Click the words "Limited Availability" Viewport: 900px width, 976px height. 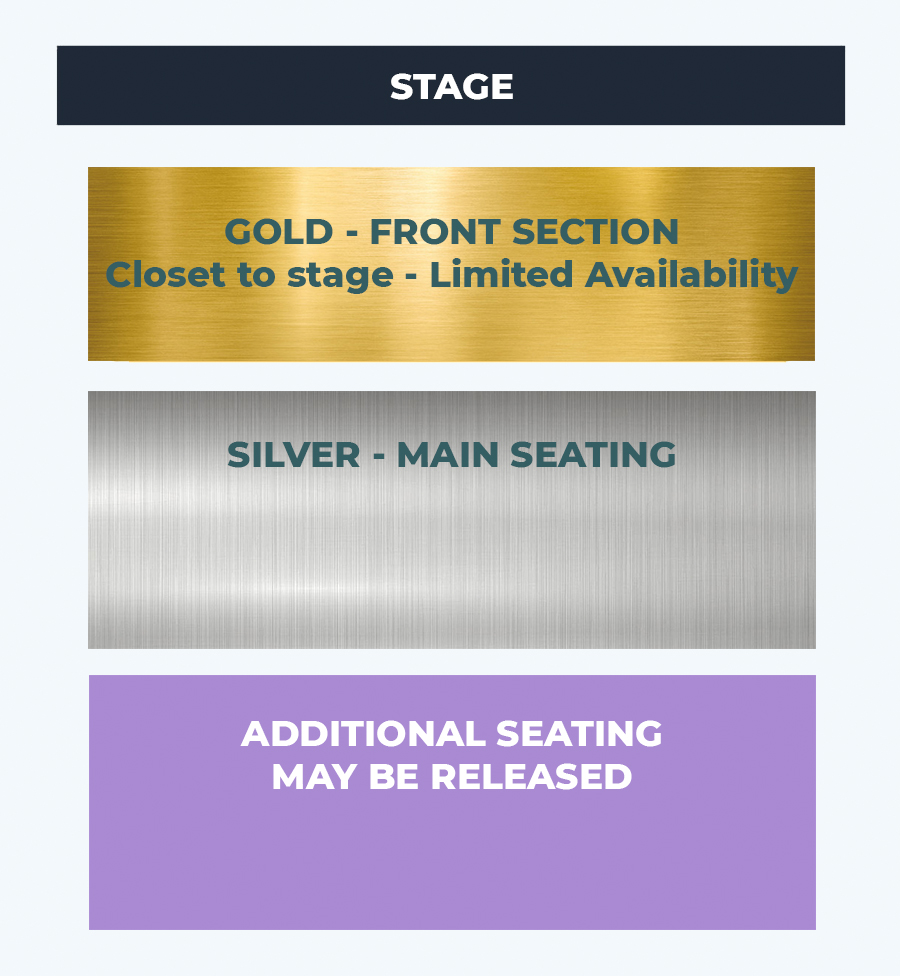coord(613,275)
